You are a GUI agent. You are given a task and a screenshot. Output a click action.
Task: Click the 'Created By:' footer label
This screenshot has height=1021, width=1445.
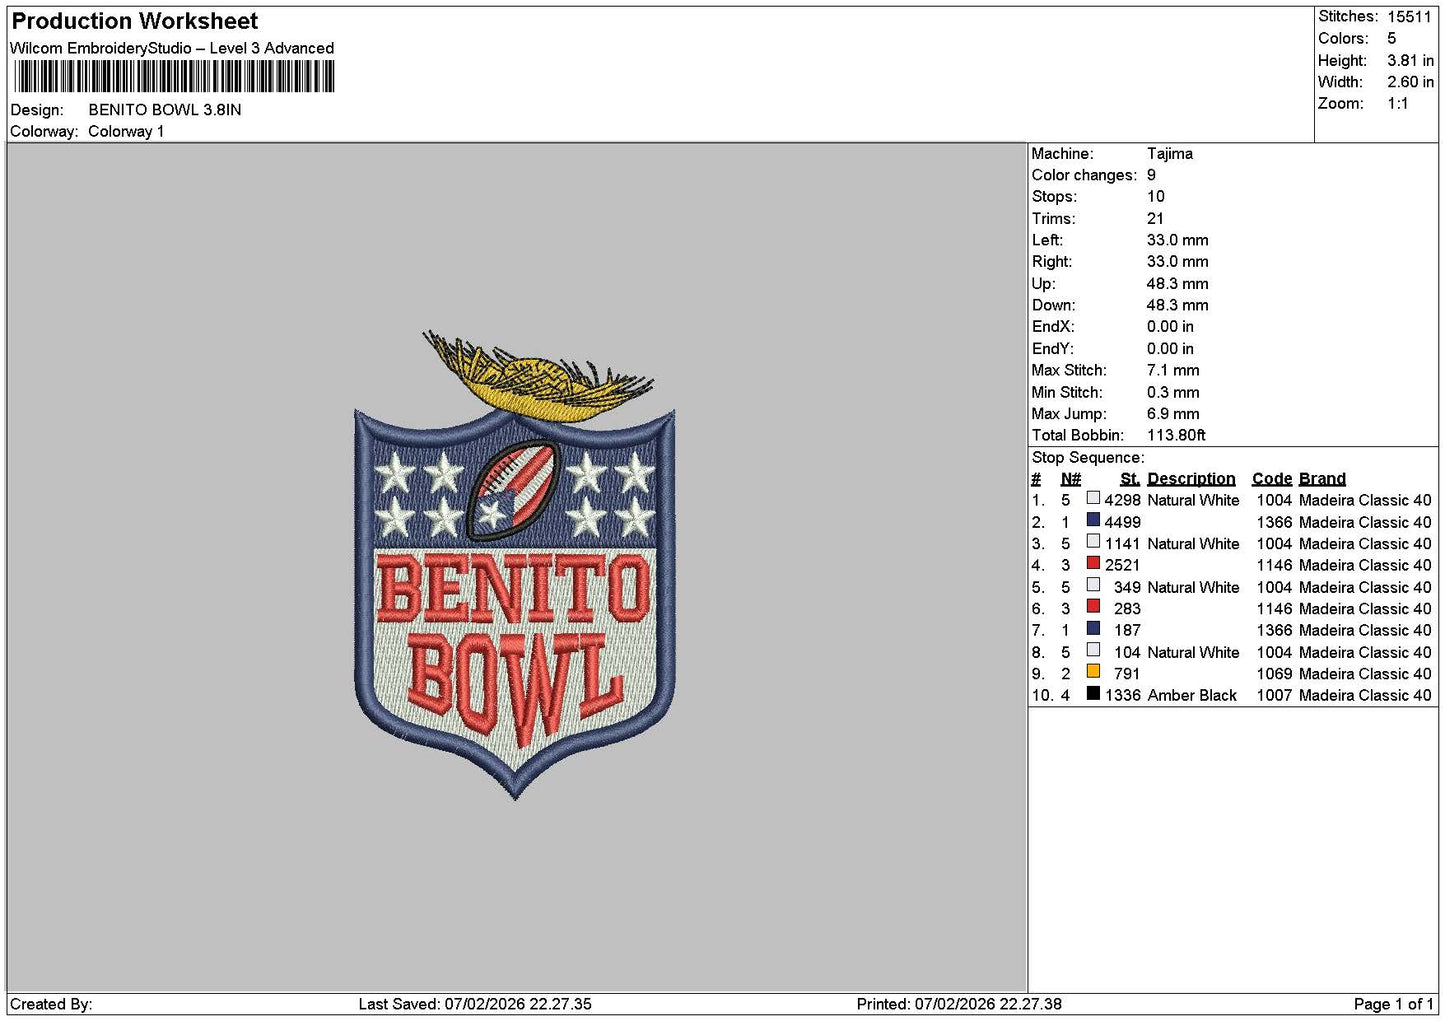click(x=51, y=1004)
